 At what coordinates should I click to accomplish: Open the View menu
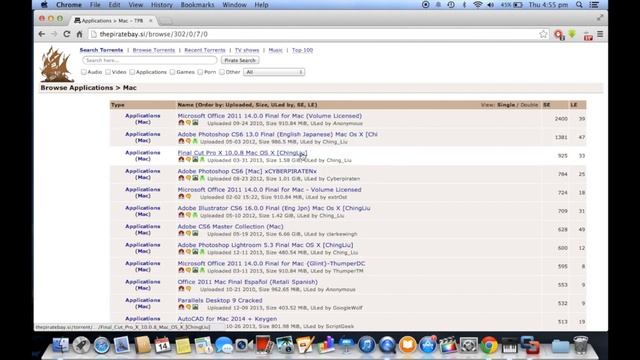pos(136,5)
